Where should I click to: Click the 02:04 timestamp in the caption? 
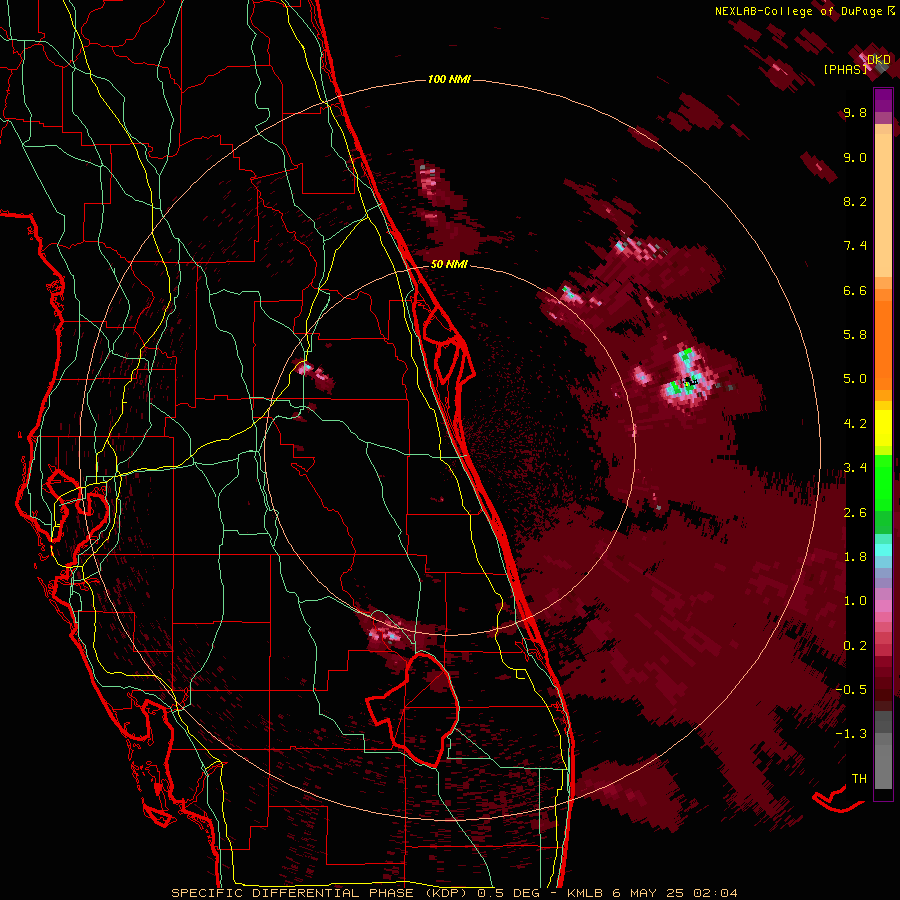715,893
